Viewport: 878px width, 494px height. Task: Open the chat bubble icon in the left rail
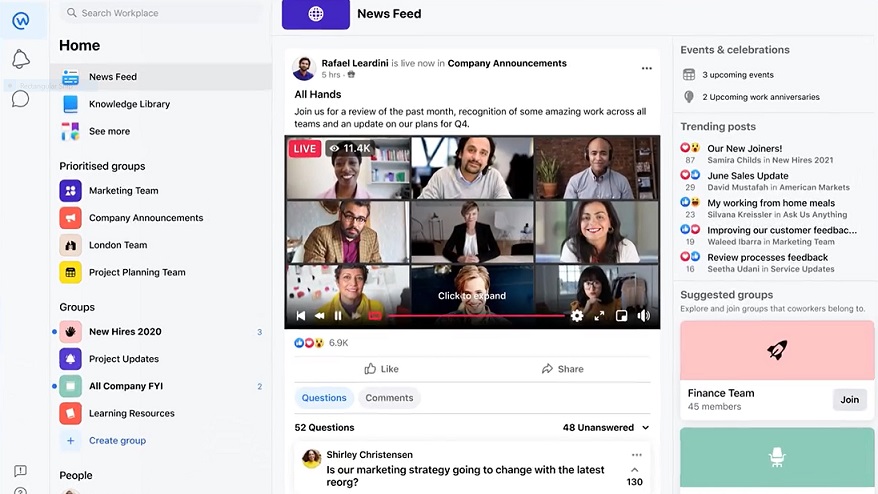[20, 99]
